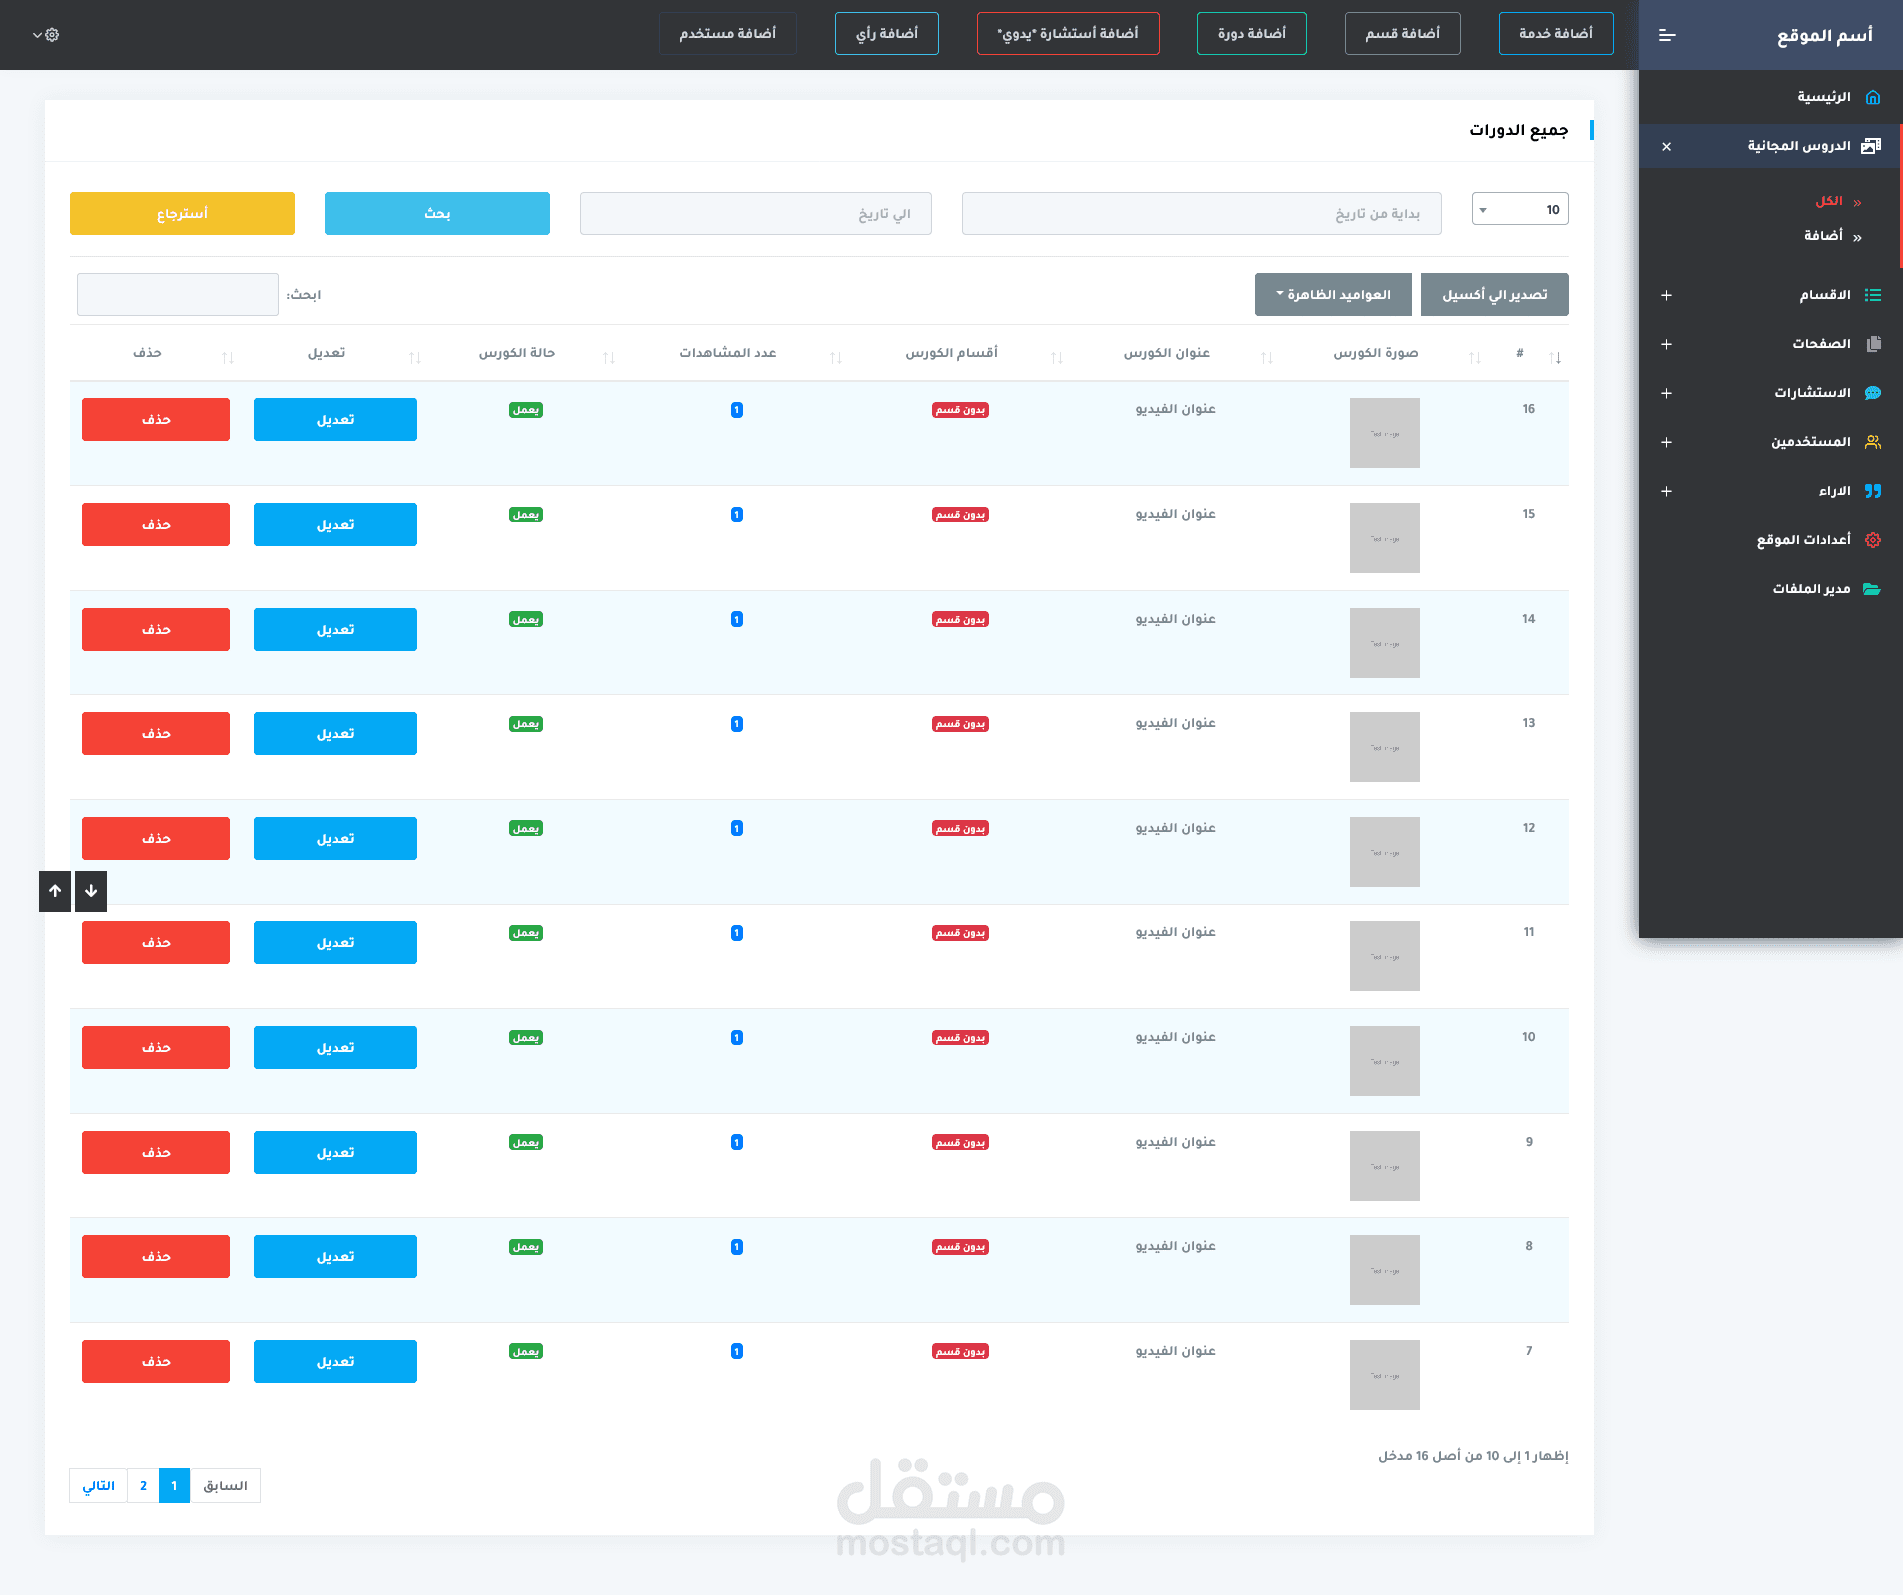This screenshot has width=1903, height=1595.
Task: Click the scroll-down arrow button
Action: (91, 891)
